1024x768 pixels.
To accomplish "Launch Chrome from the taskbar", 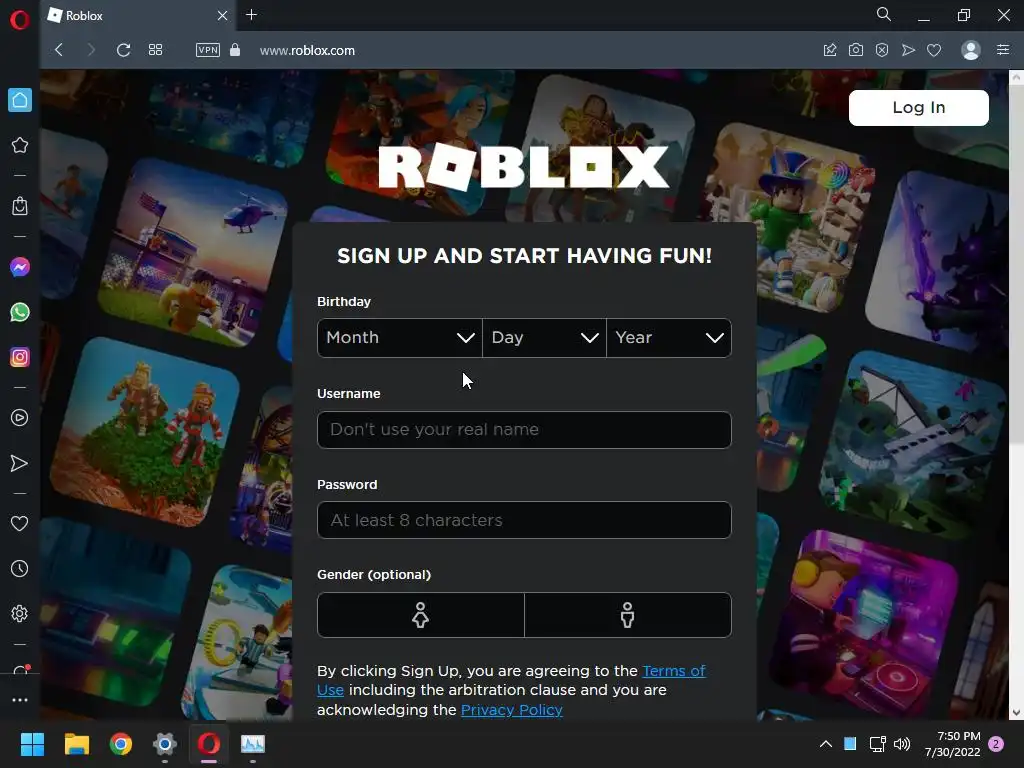I will pyautogui.click(x=121, y=744).
